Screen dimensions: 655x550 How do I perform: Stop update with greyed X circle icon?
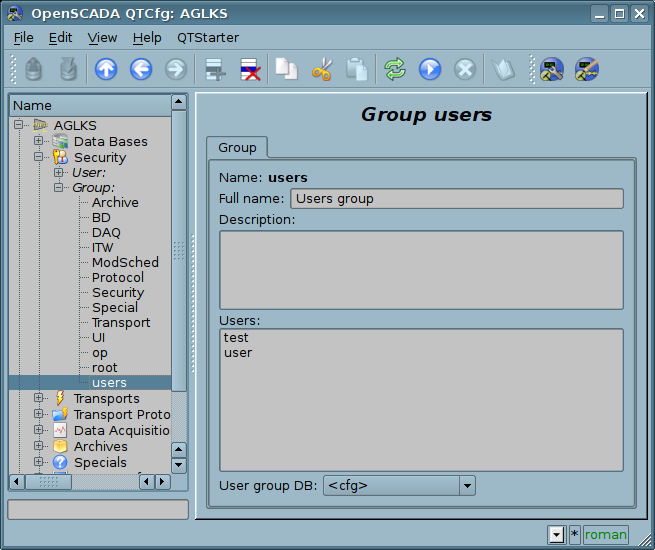[465, 69]
